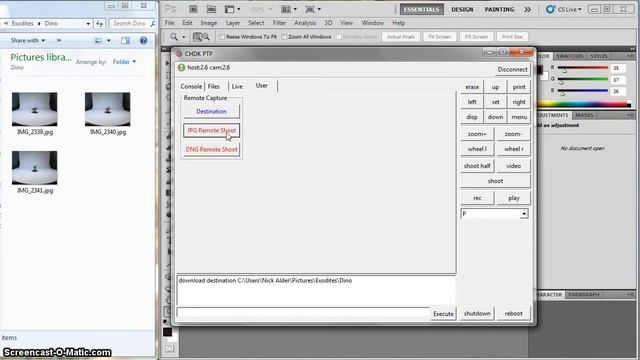Click the disp camera key
The width and height of the screenshot is (640, 360).
tap(472, 117)
